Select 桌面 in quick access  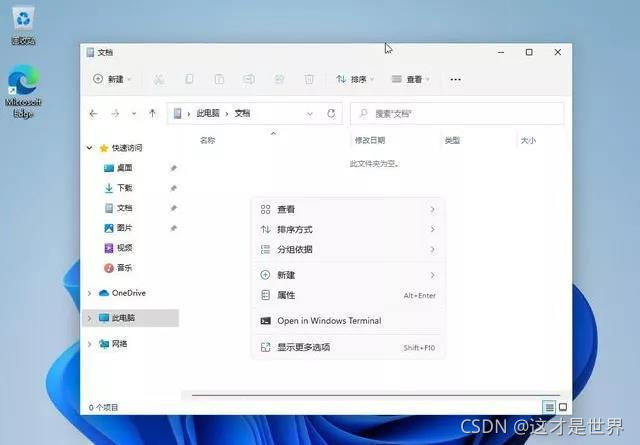124,168
